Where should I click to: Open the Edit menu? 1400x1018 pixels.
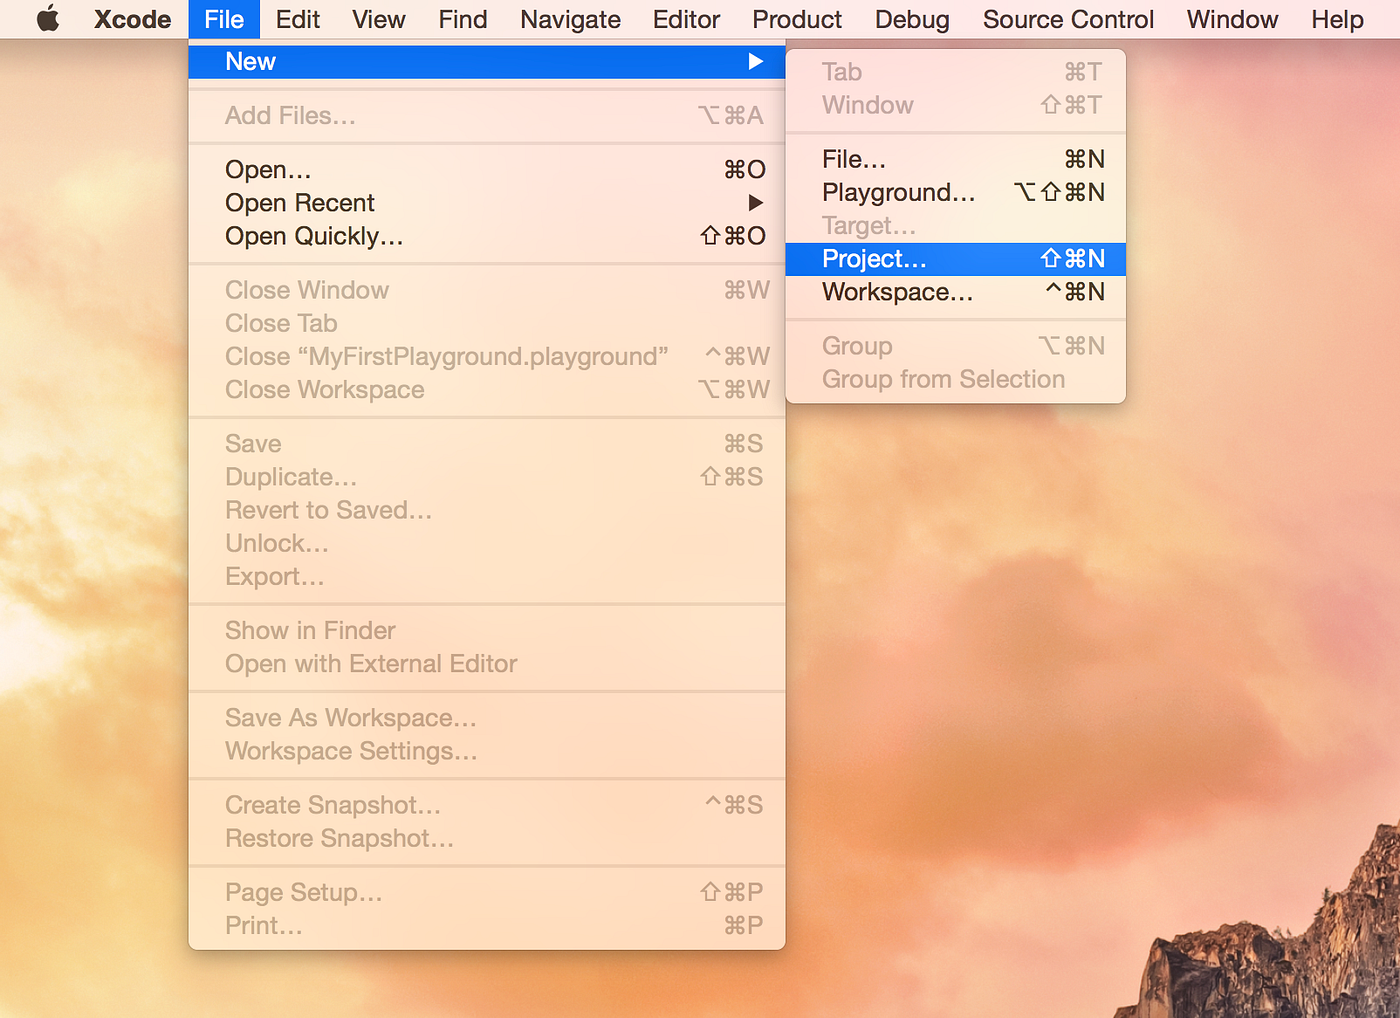(298, 19)
